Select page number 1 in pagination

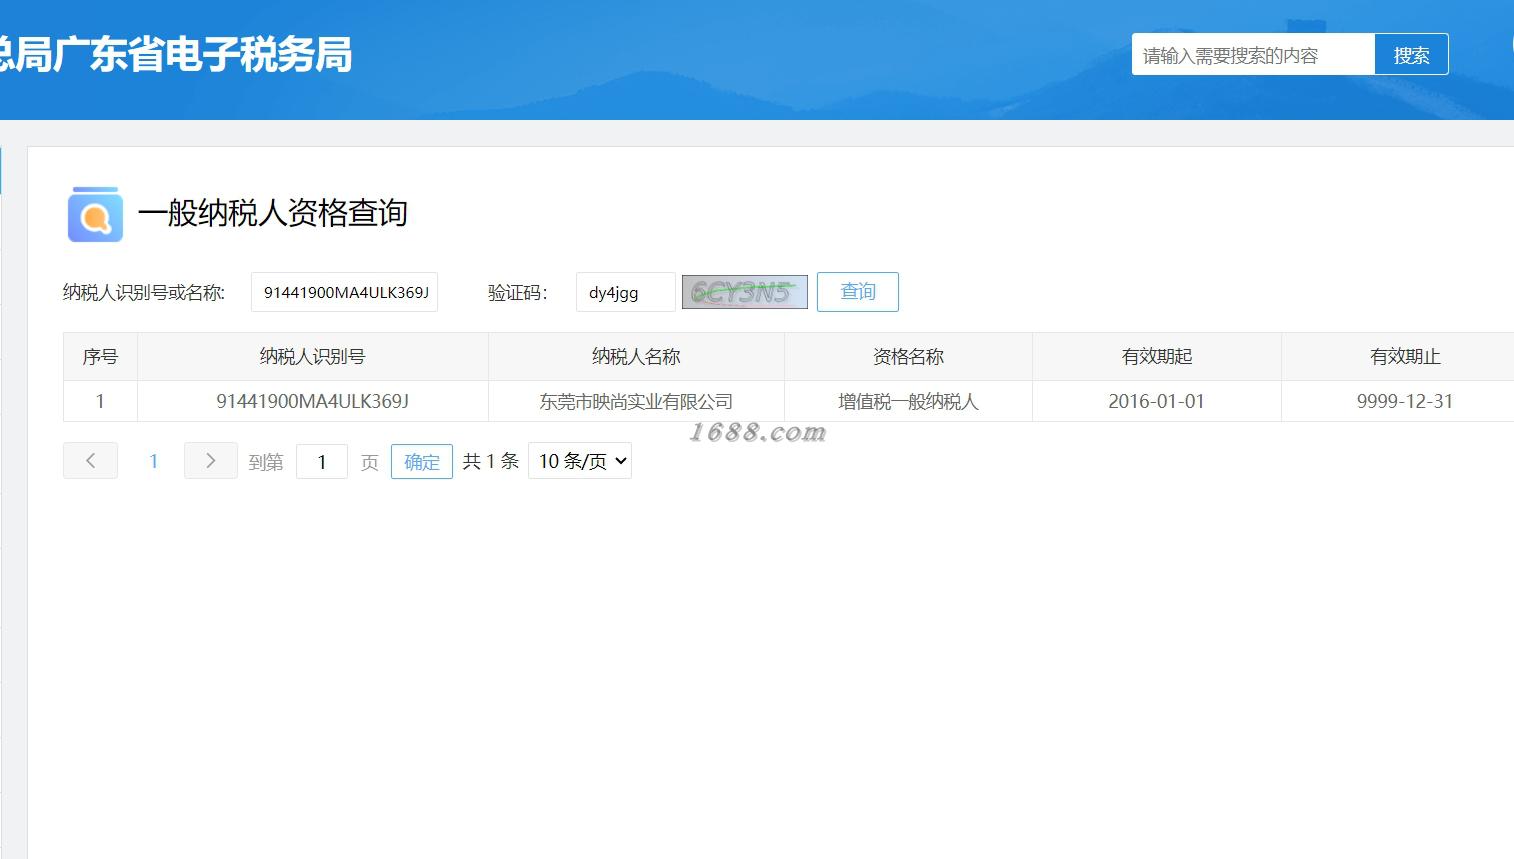point(153,461)
